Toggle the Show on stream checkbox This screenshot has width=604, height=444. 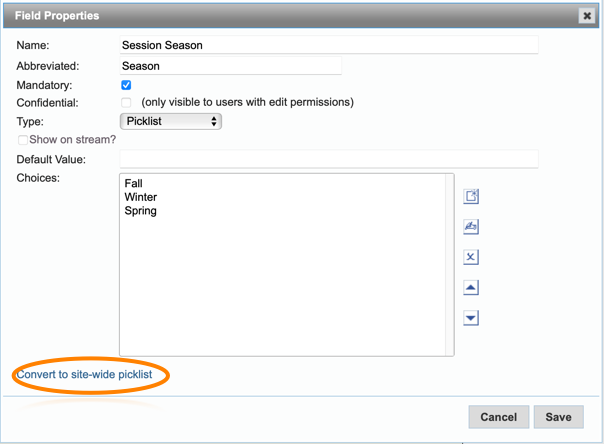click(23, 140)
